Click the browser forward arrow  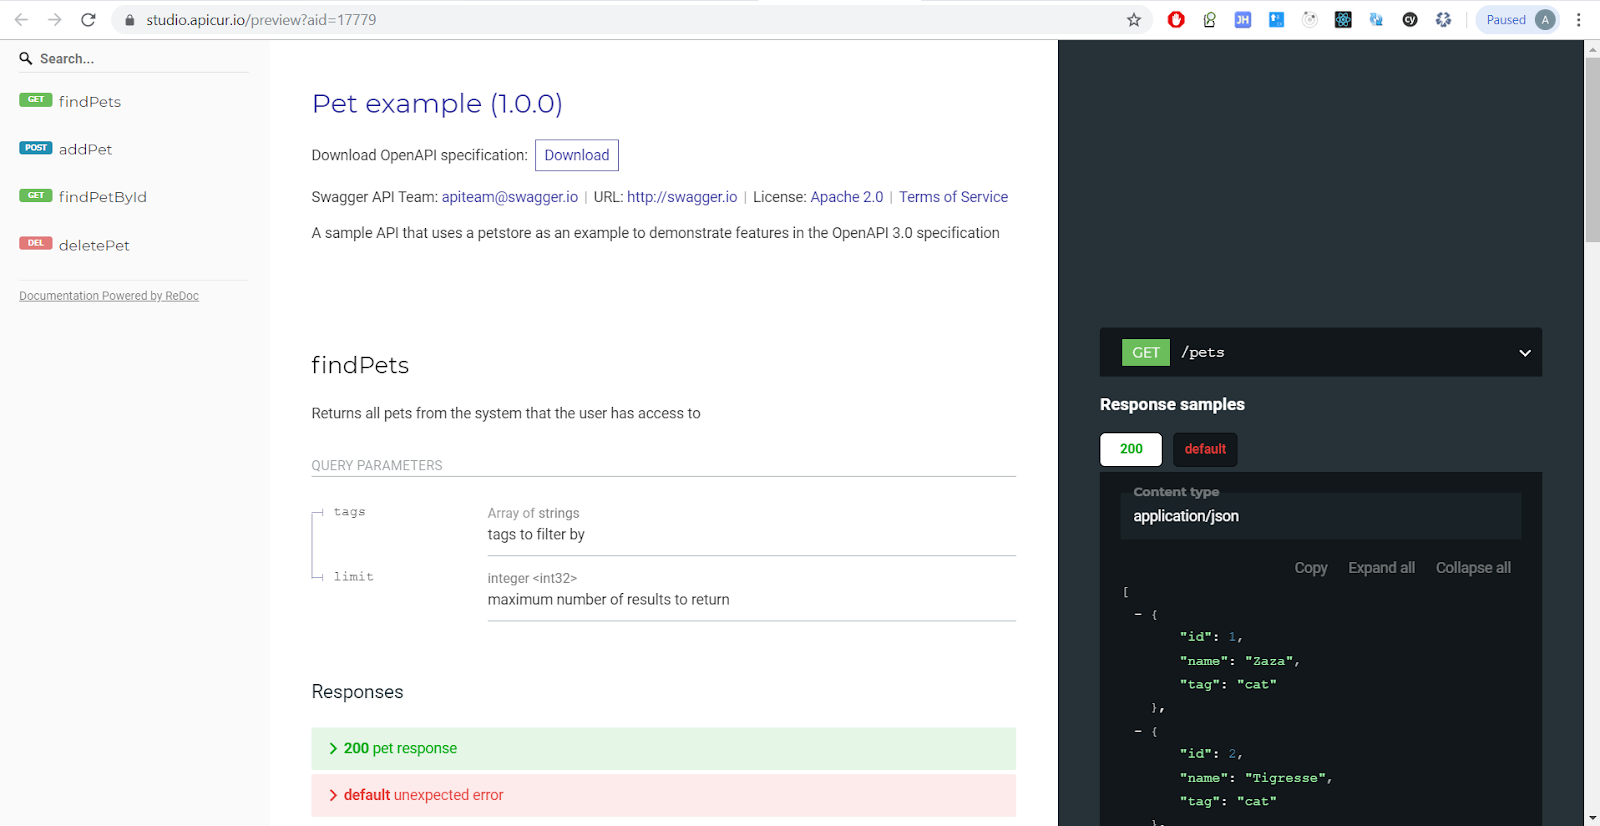coord(55,20)
